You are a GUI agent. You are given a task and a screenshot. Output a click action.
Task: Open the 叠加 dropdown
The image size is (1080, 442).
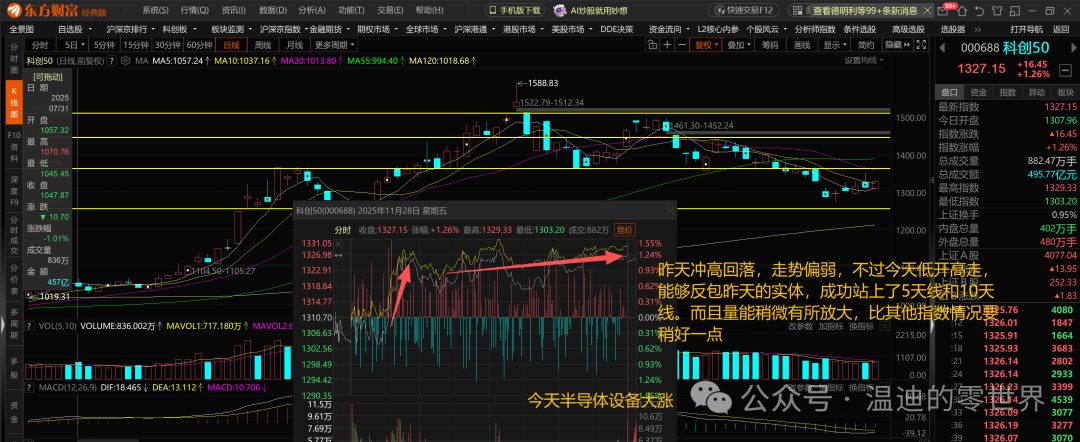(x=738, y=45)
